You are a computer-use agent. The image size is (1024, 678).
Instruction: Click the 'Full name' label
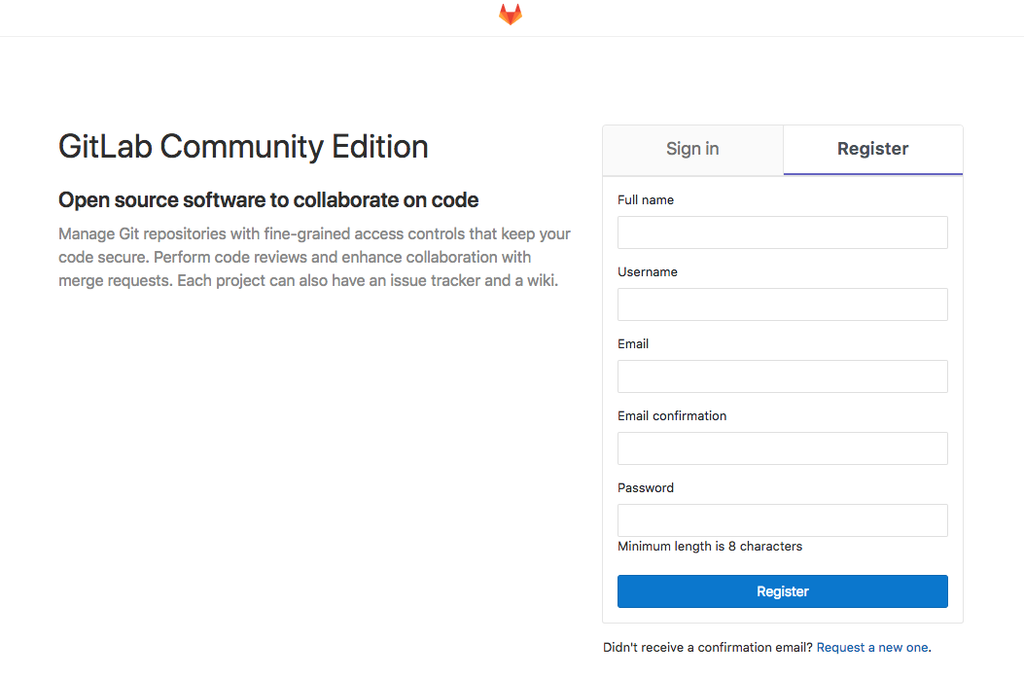pyautogui.click(x=645, y=200)
